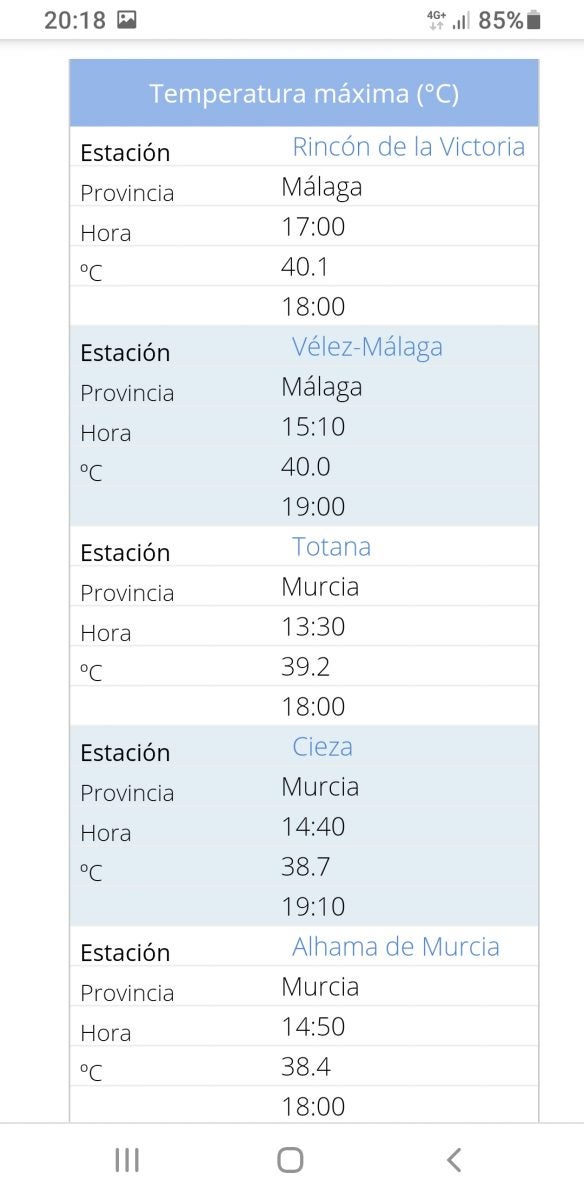
Task: Tap the 4G+ signal strength icon
Action: [448, 20]
